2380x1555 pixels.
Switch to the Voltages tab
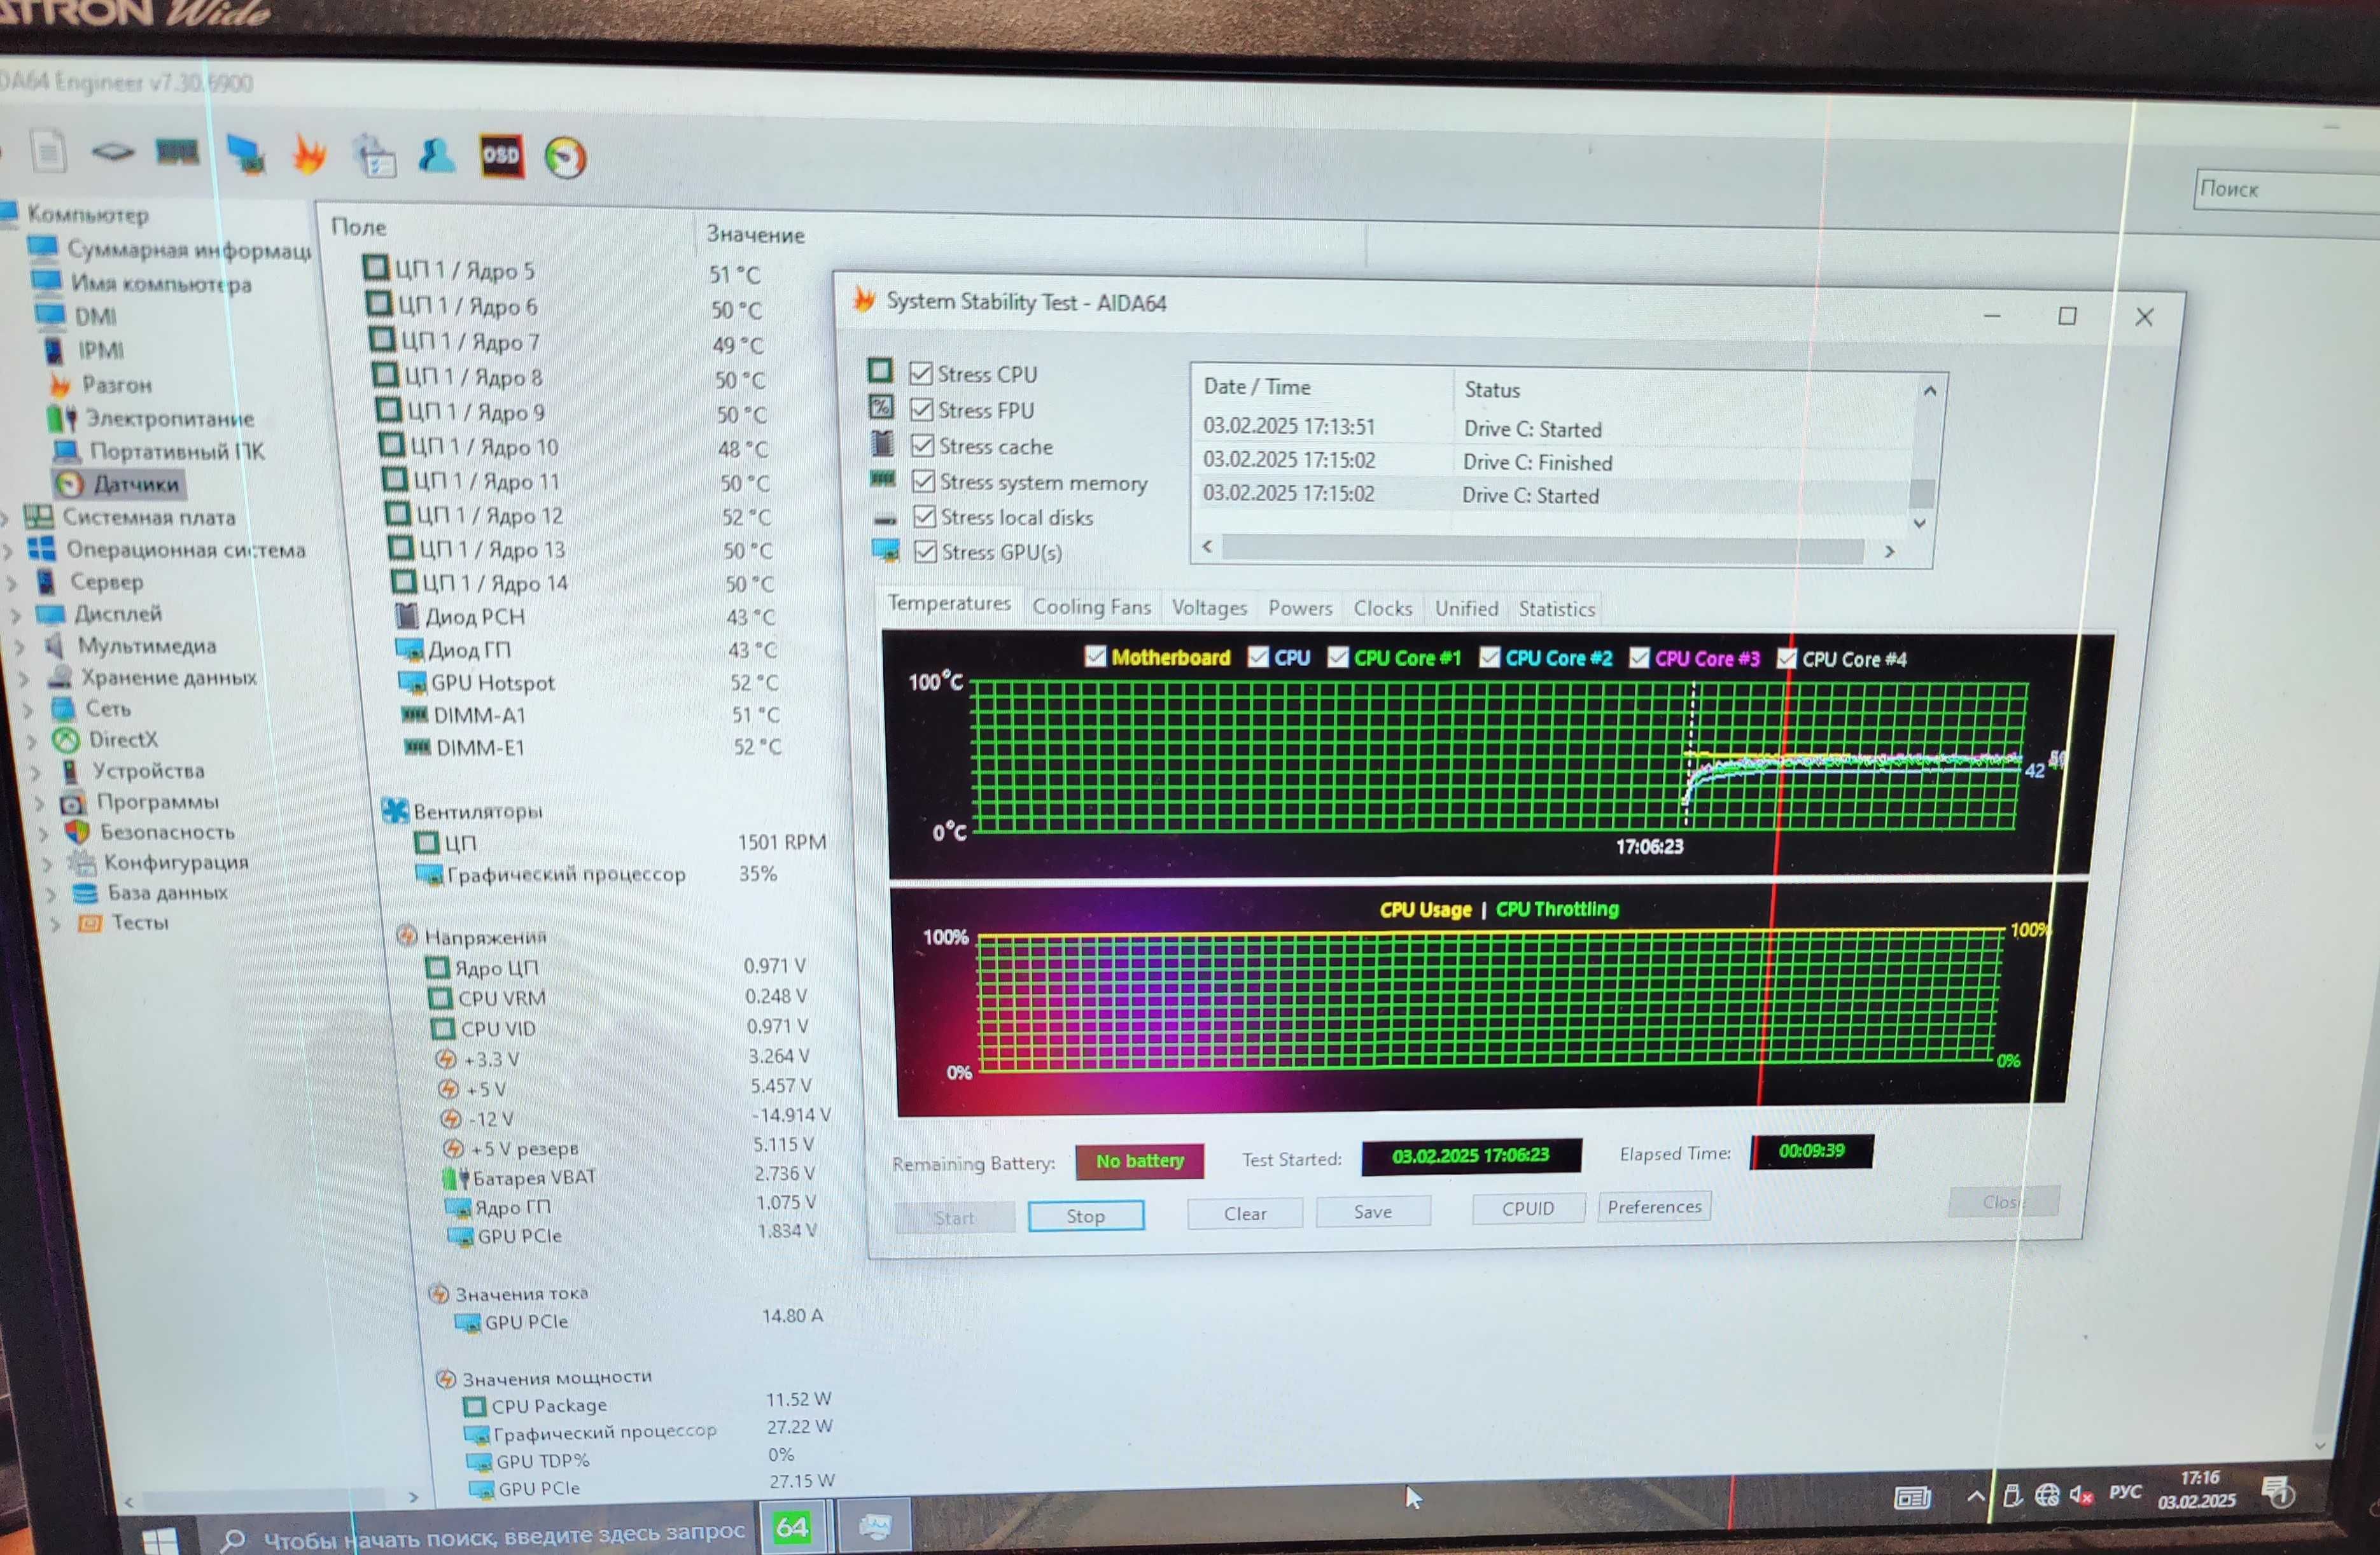(x=1209, y=607)
